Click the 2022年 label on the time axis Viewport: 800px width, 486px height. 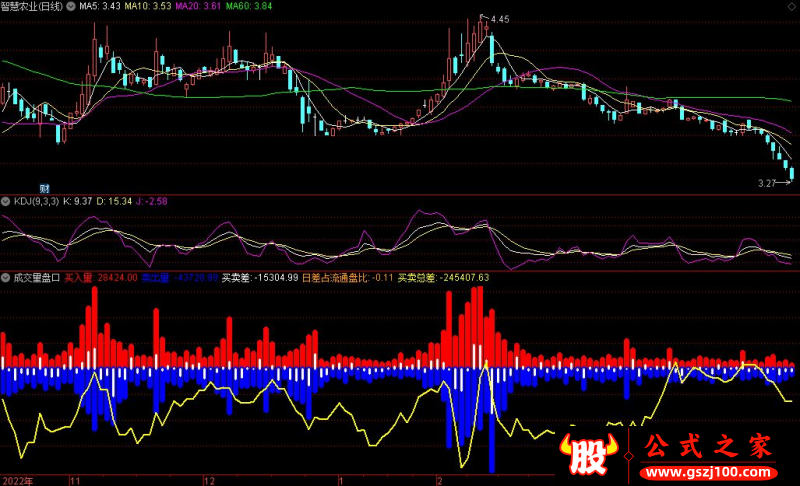[18, 481]
